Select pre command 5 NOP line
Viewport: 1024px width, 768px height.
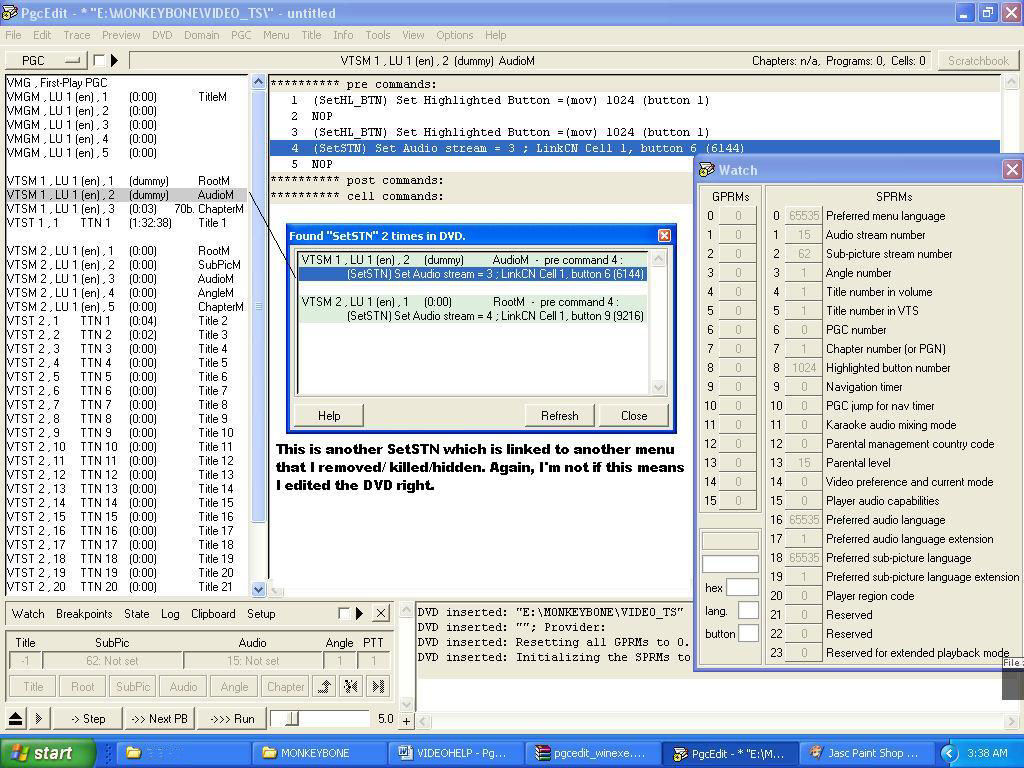tap(633, 165)
